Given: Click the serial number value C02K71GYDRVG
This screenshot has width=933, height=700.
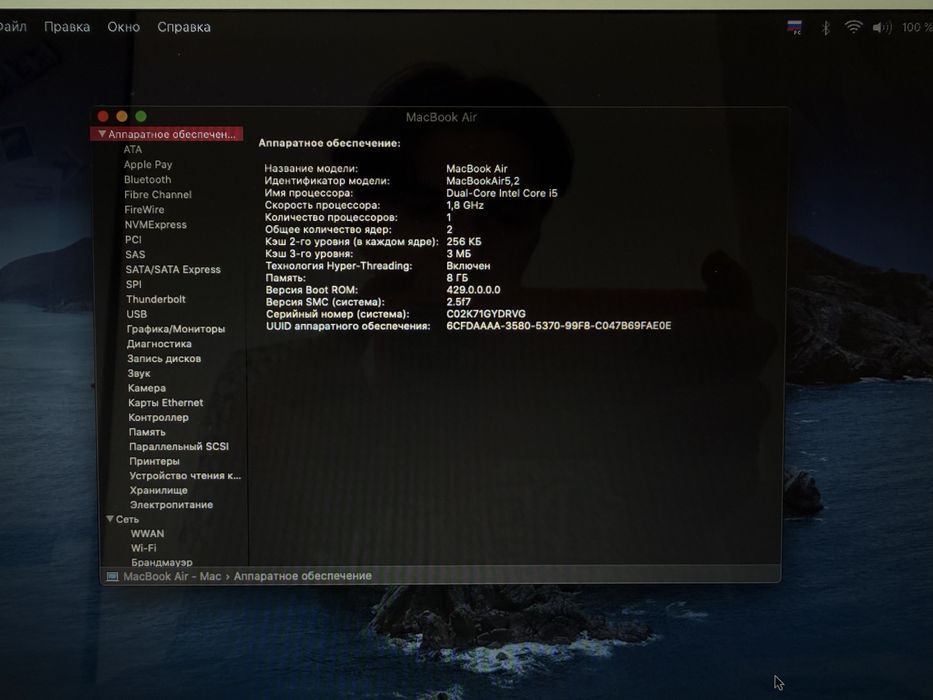Looking at the screenshot, I should pyautogui.click(x=486, y=314).
